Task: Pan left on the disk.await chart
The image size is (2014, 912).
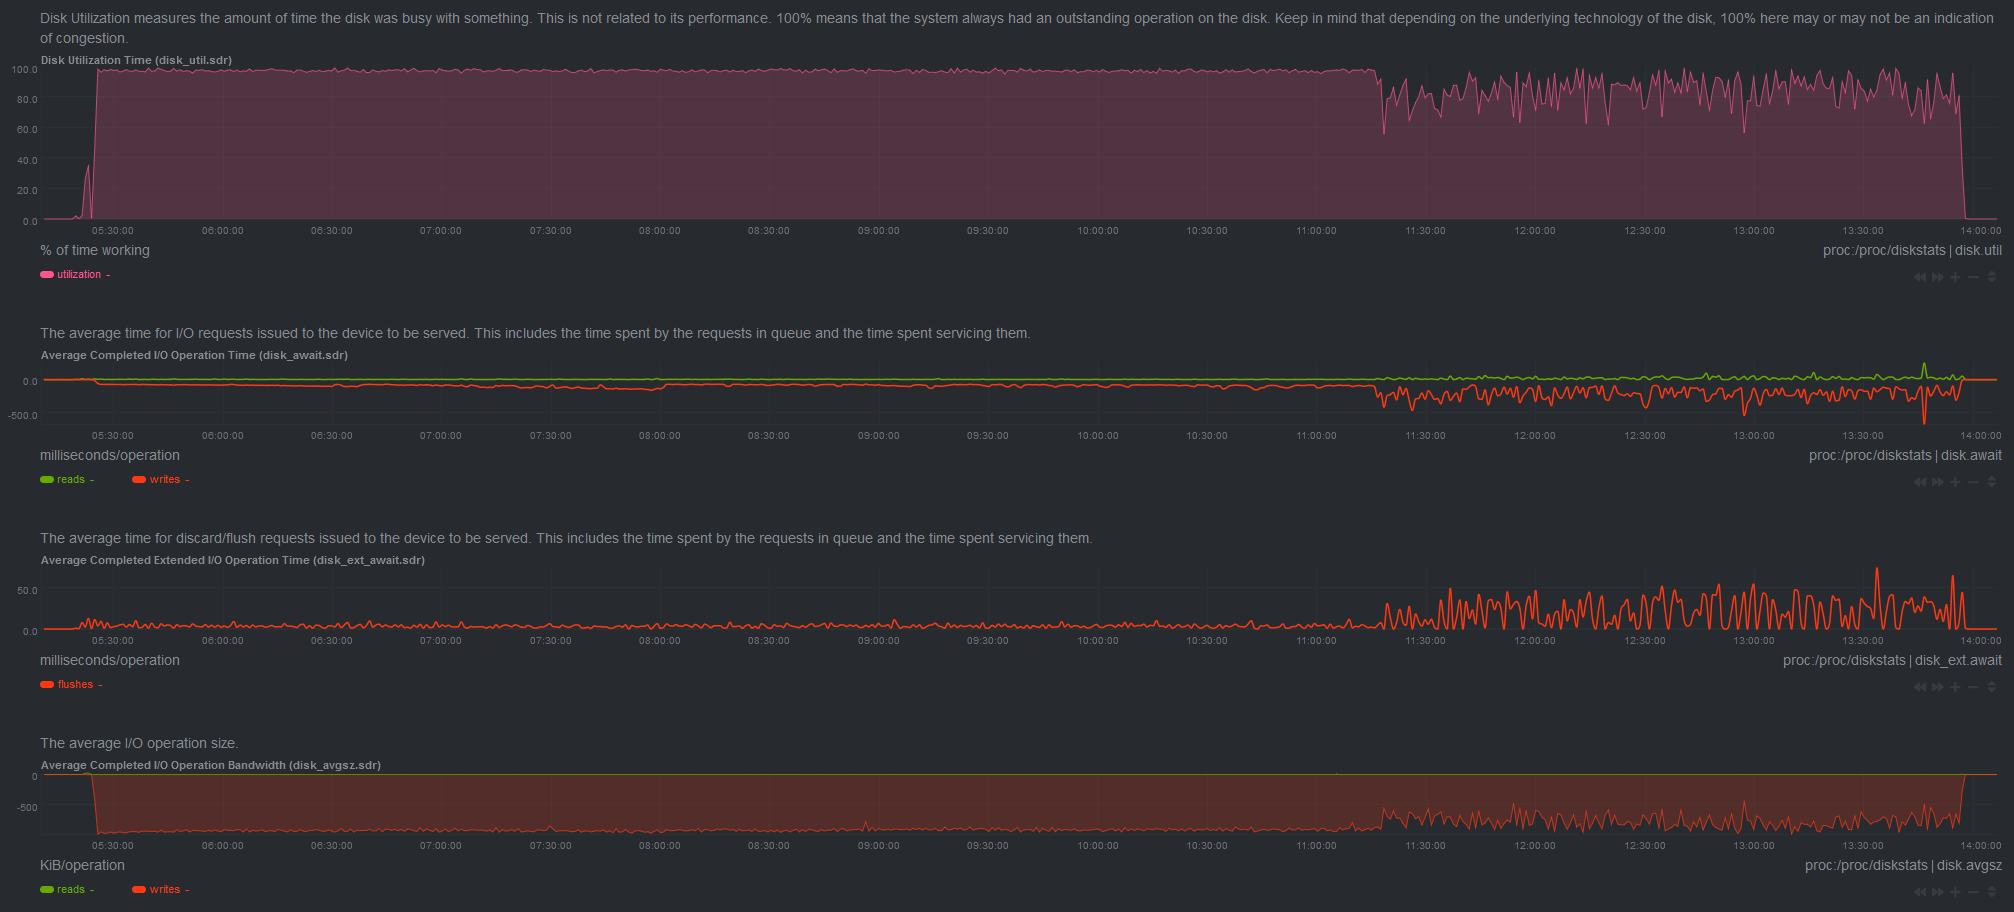Action: (x=1920, y=482)
